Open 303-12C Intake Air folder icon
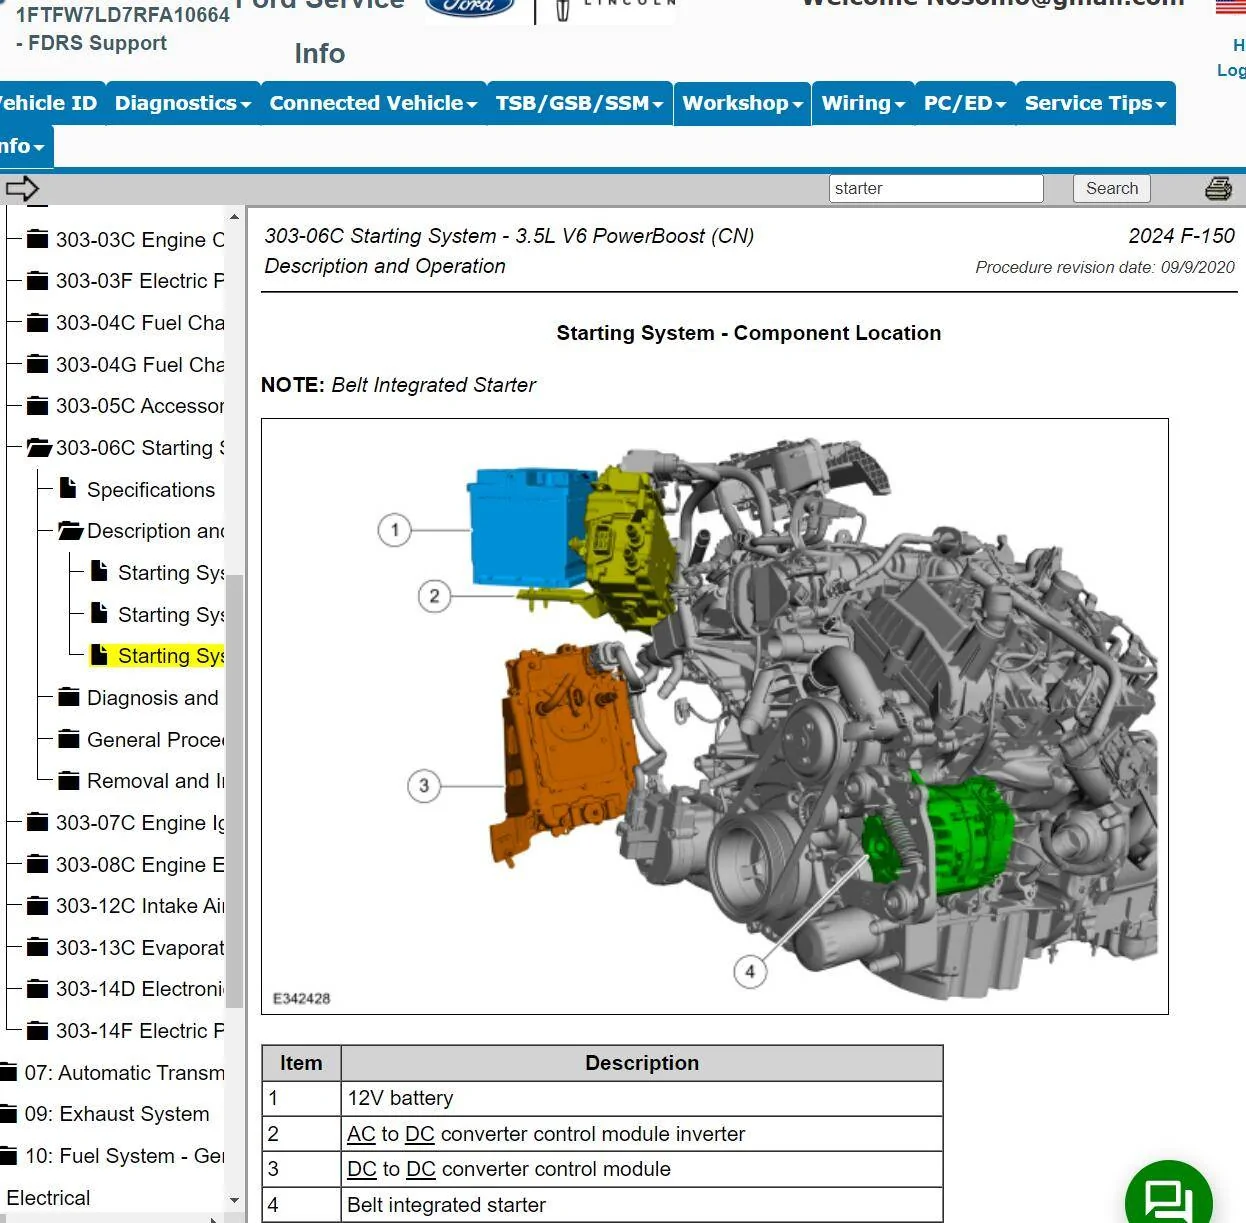1246x1223 pixels. tap(37, 906)
